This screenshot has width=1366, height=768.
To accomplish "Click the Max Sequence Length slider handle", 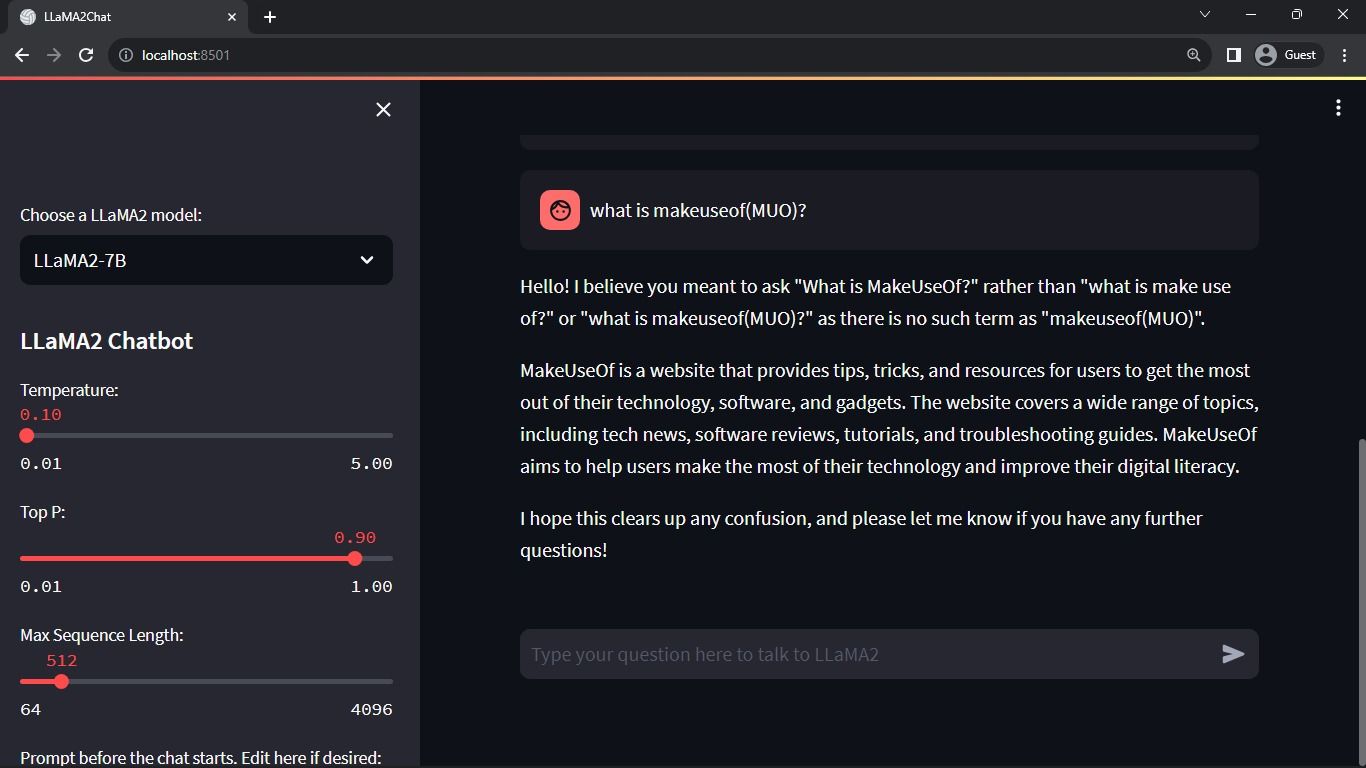I will (63, 682).
